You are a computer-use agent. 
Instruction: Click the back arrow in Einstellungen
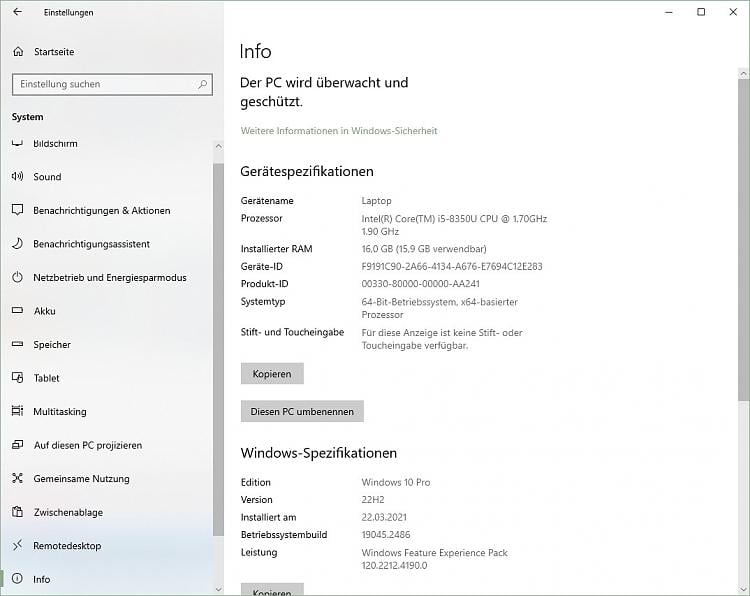(x=17, y=12)
